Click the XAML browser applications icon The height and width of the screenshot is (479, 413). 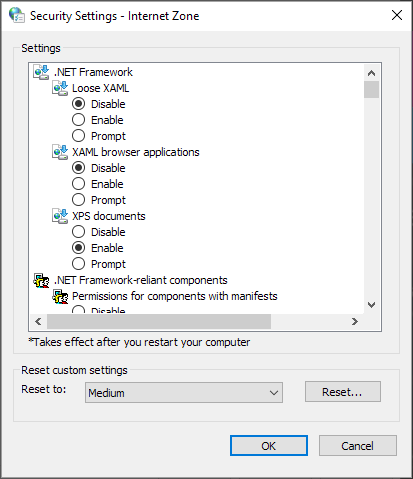[60, 152]
